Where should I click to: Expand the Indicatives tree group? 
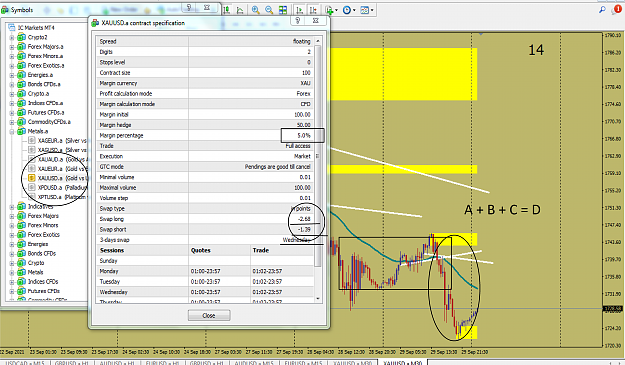tap(12, 207)
